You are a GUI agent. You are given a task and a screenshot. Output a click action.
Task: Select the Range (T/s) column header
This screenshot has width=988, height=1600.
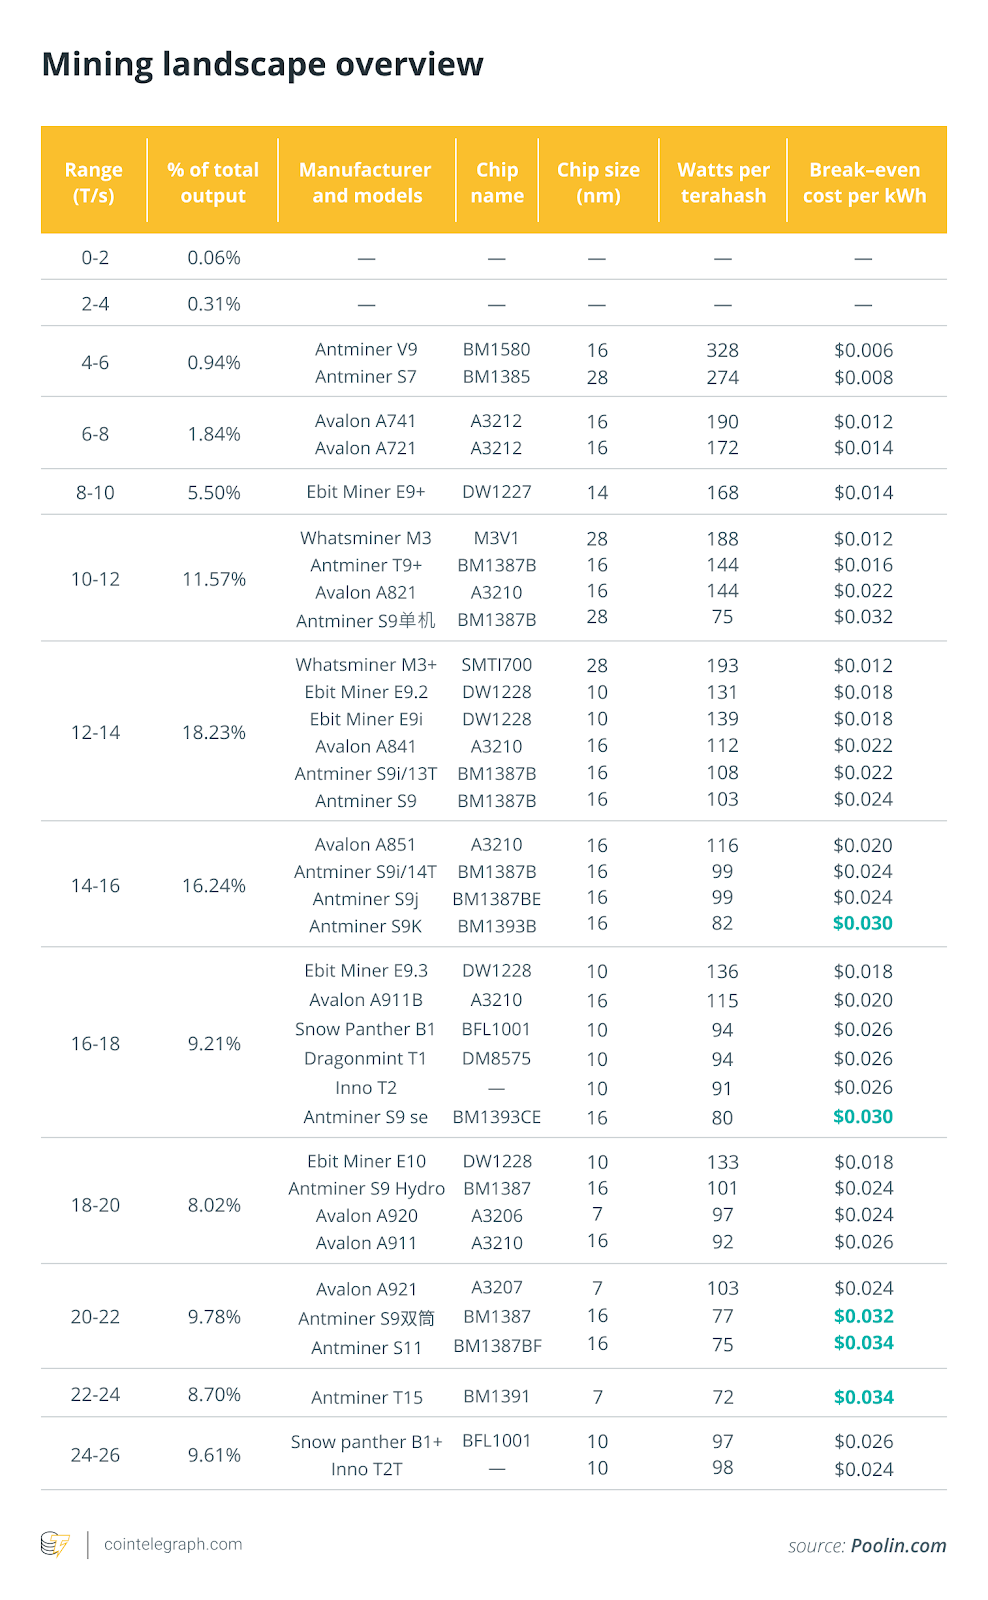(x=94, y=182)
